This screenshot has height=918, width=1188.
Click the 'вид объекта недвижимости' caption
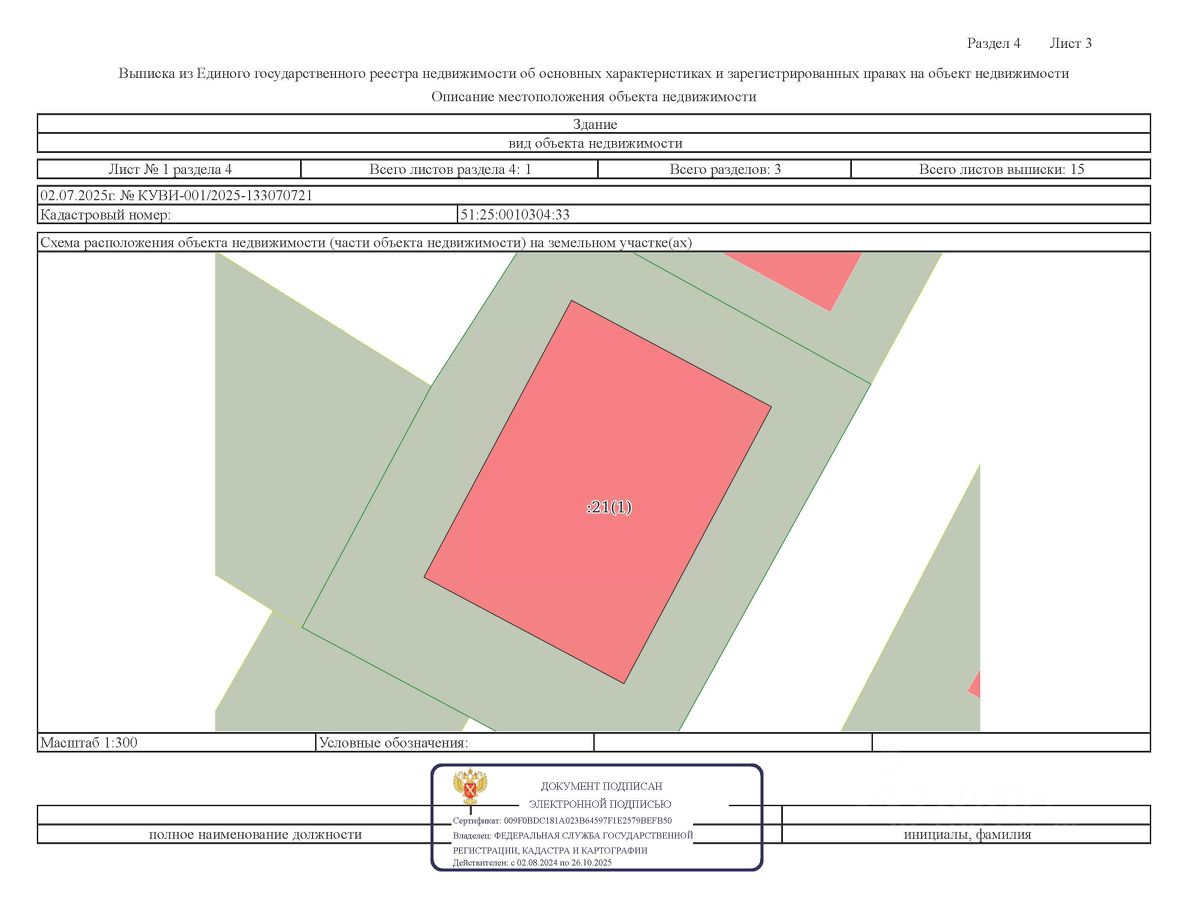tap(594, 142)
